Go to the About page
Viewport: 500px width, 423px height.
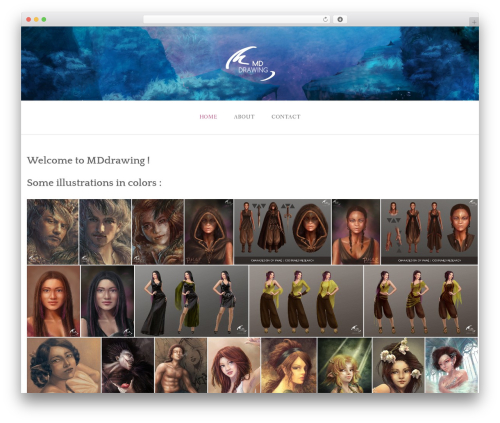point(244,117)
